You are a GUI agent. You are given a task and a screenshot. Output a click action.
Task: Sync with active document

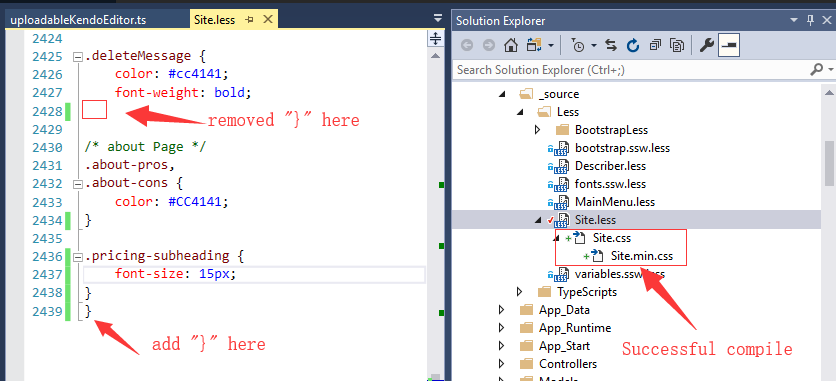611,46
